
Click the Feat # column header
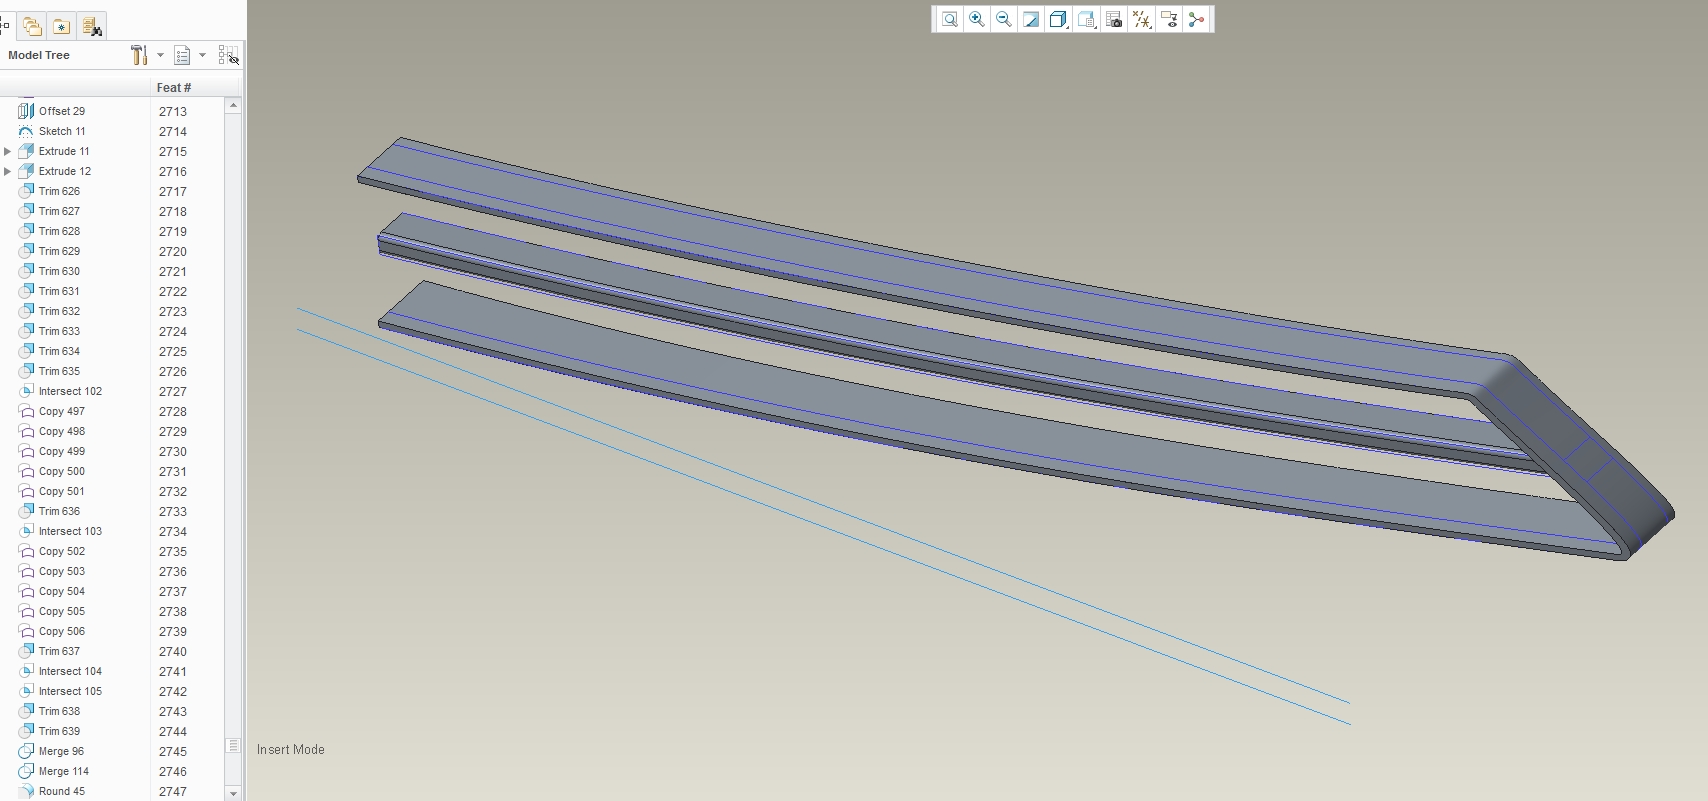pos(174,88)
